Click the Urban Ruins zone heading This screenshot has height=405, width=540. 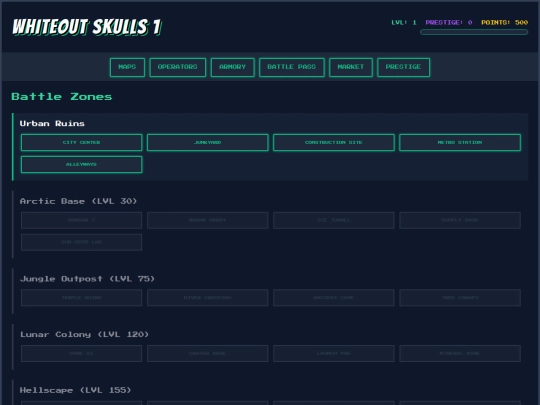[x=52, y=123]
